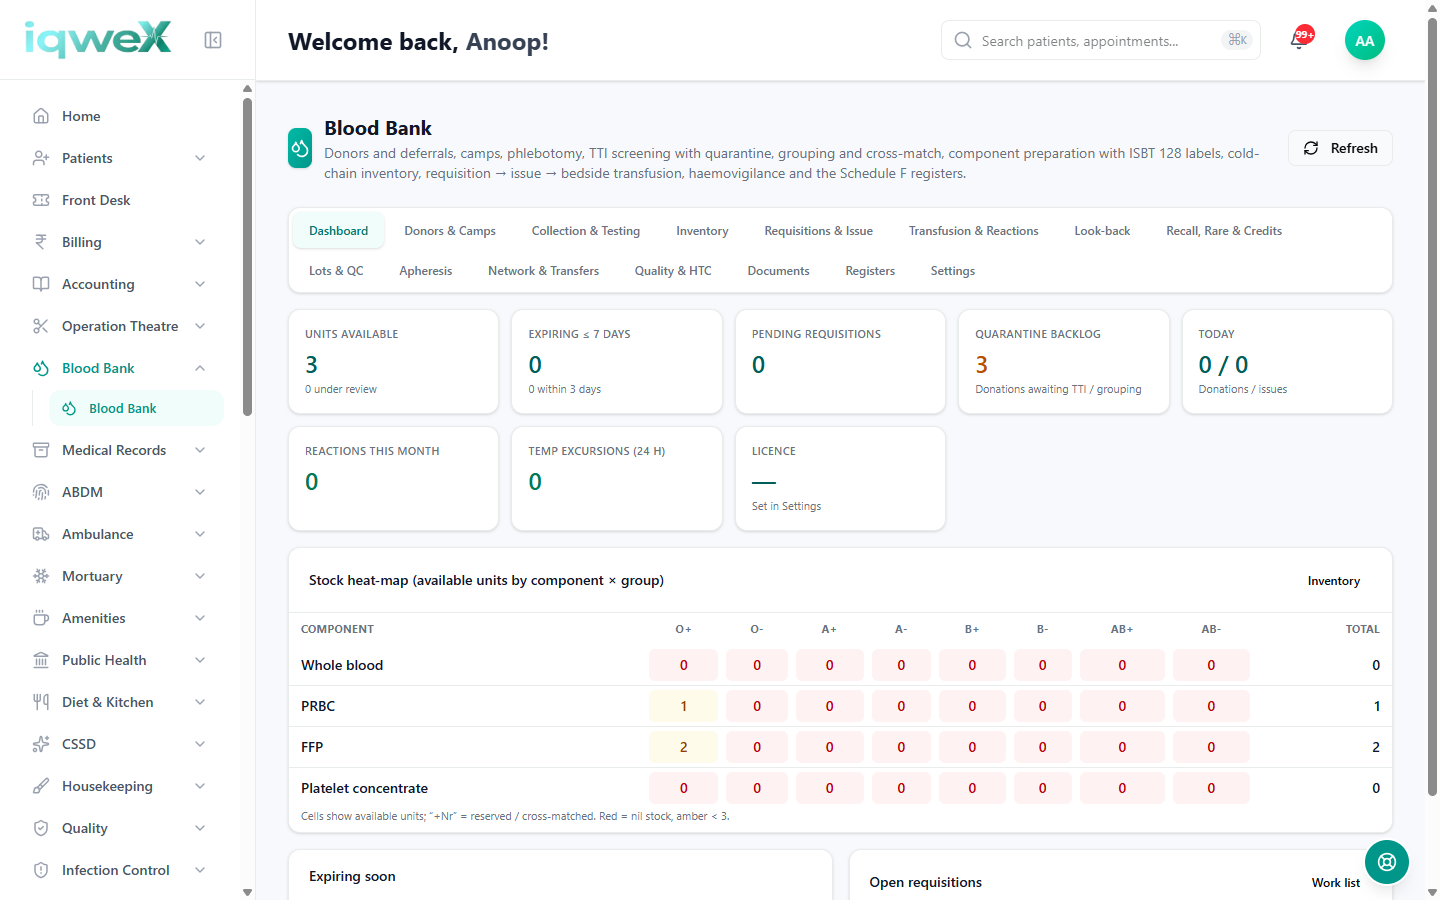Click the ABDM fingerprint icon
1440x900 pixels.
click(x=41, y=492)
